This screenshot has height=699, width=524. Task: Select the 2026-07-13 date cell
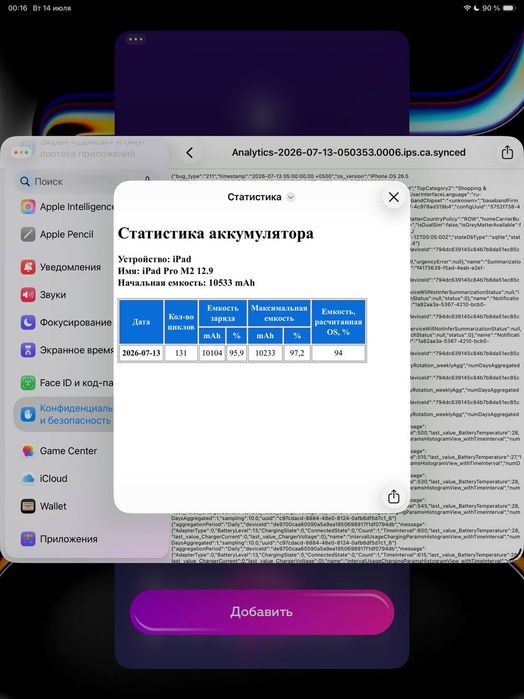pos(141,353)
